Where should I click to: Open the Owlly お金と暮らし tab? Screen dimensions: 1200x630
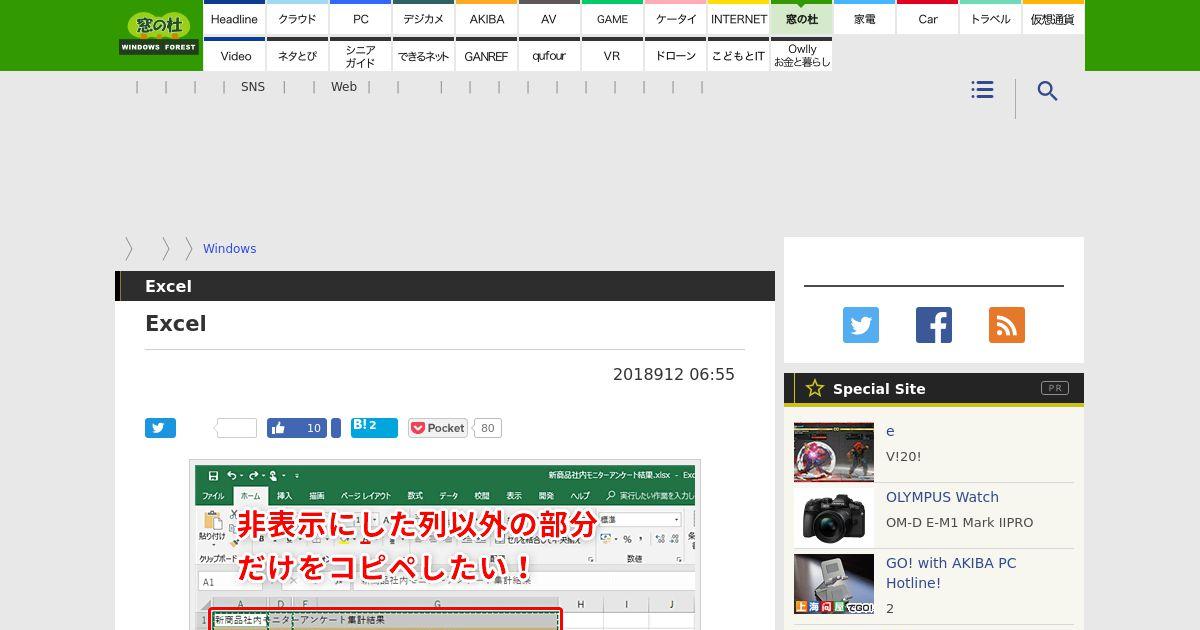801,55
